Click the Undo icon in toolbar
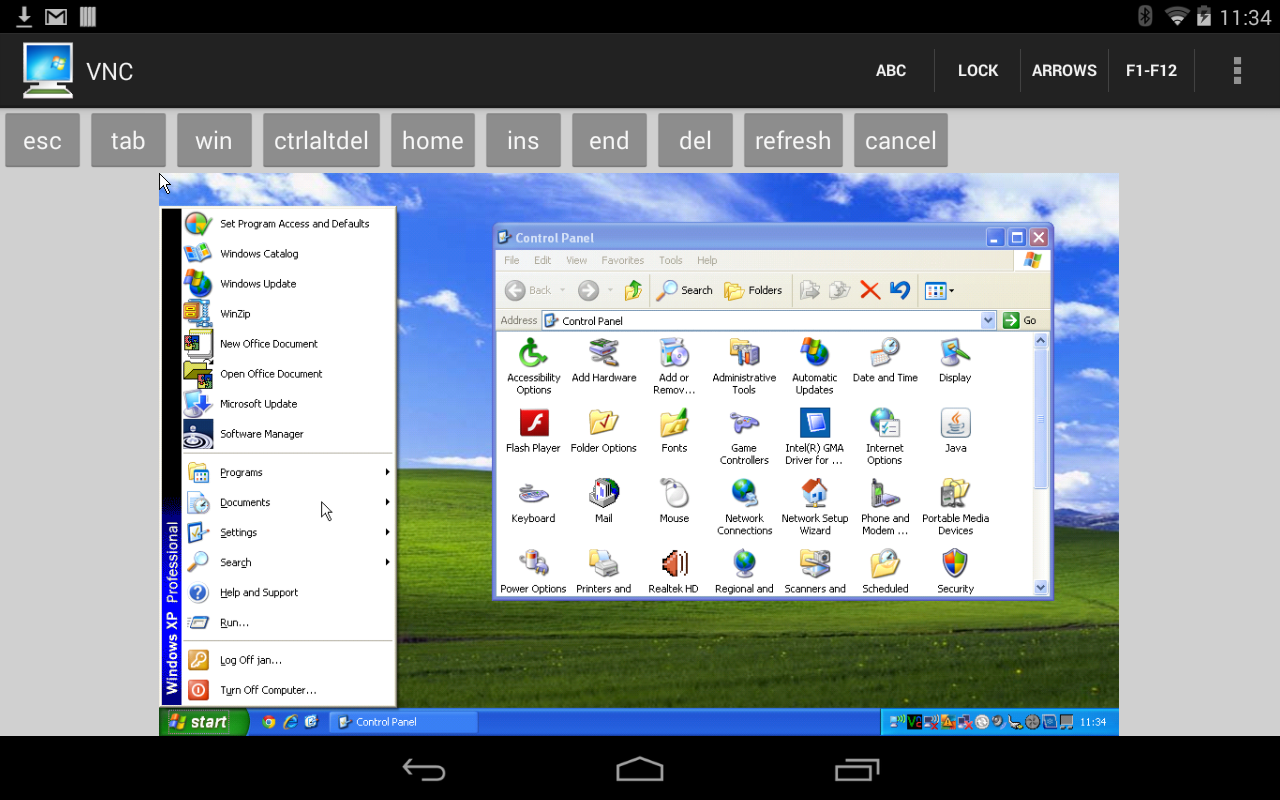 [x=900, y=291]
